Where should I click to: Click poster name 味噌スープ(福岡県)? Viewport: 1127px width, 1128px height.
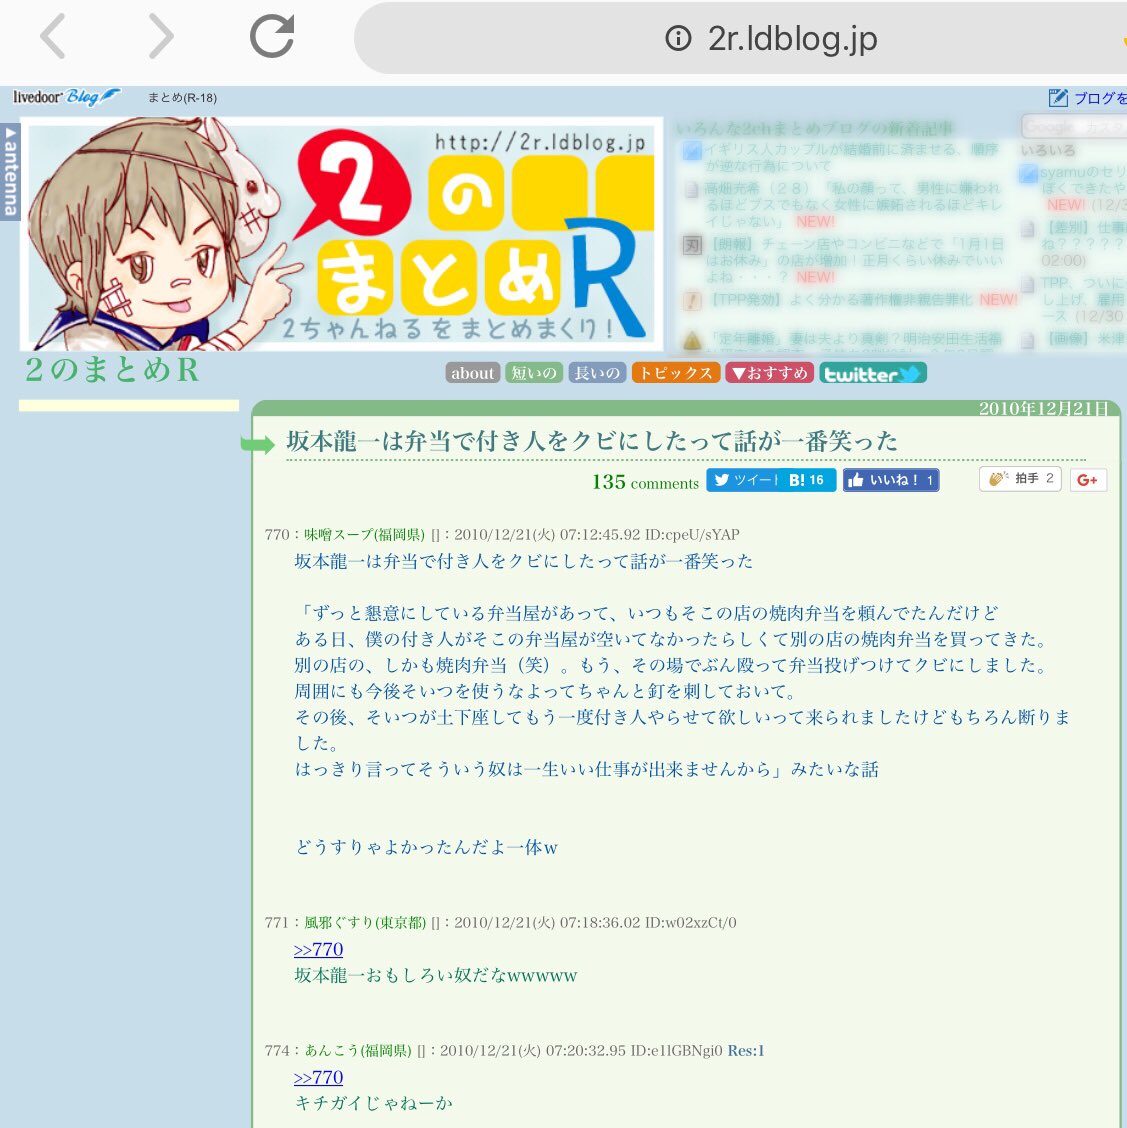pyautogui.click(x=364, y=535)
